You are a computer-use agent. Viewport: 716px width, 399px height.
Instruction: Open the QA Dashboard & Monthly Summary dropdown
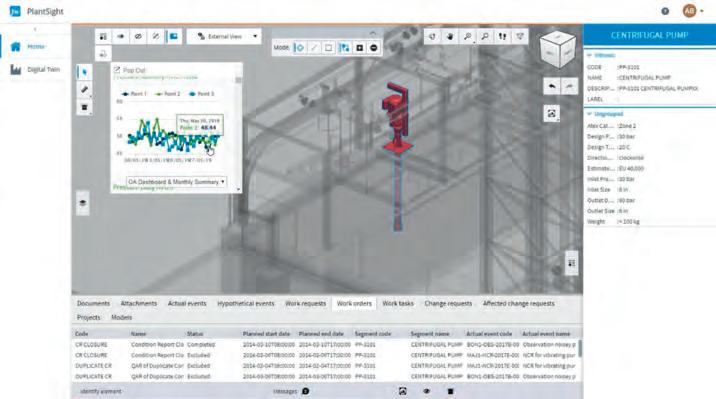[x=176, y=182]
